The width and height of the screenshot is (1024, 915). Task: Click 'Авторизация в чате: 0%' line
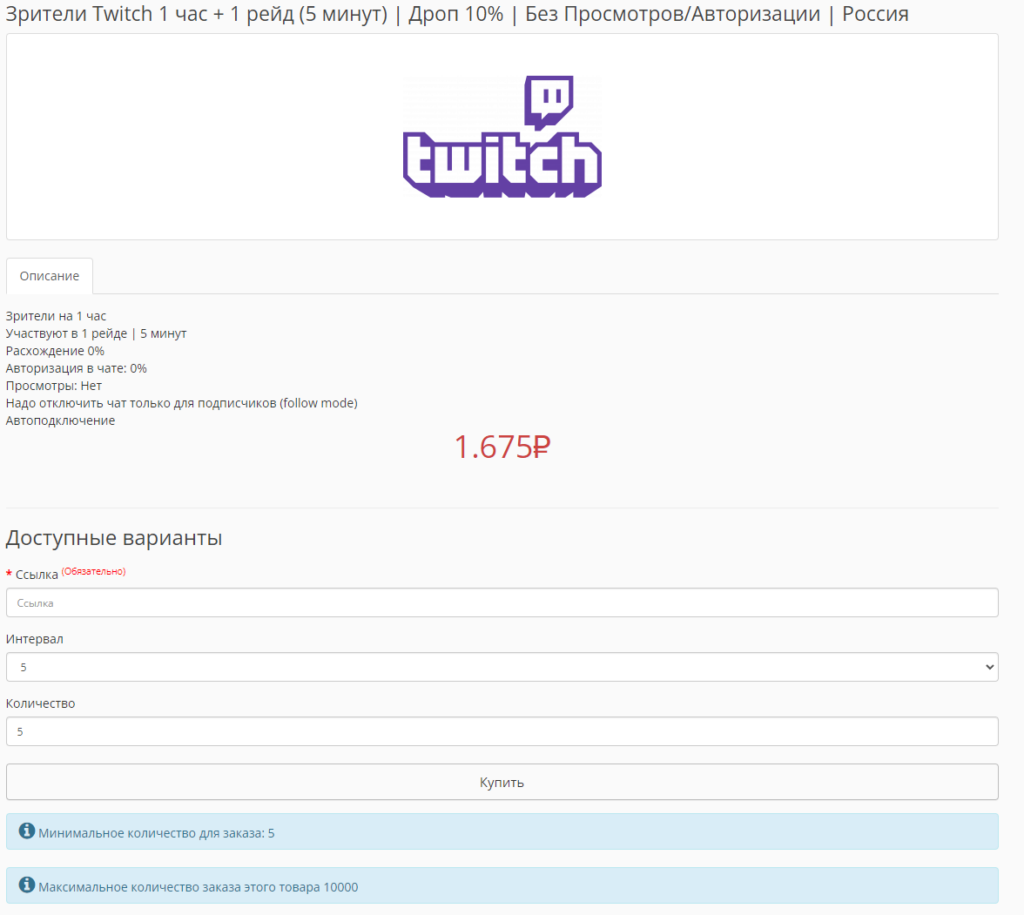click(x=76, y=368)
